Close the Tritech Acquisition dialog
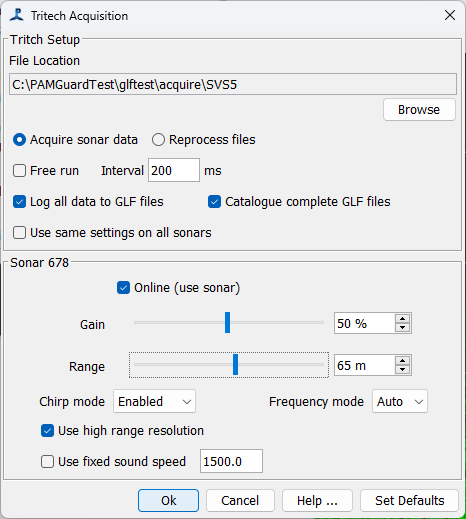The image size is (466, 519). coord(450,15)
